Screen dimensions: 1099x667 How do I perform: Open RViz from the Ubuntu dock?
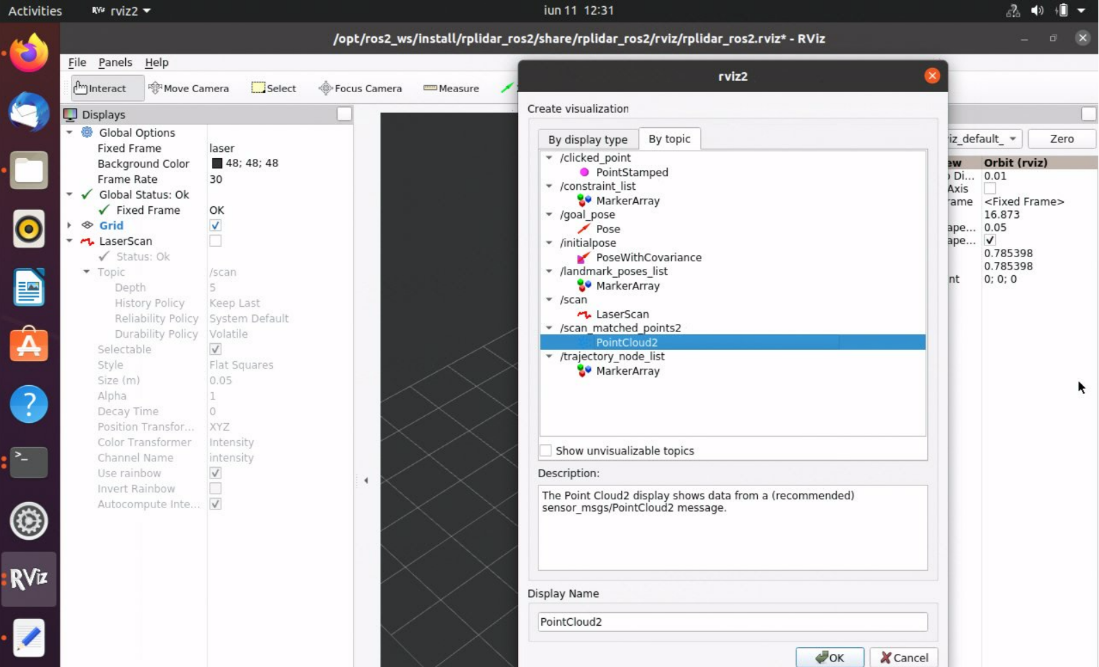point(29,579)
